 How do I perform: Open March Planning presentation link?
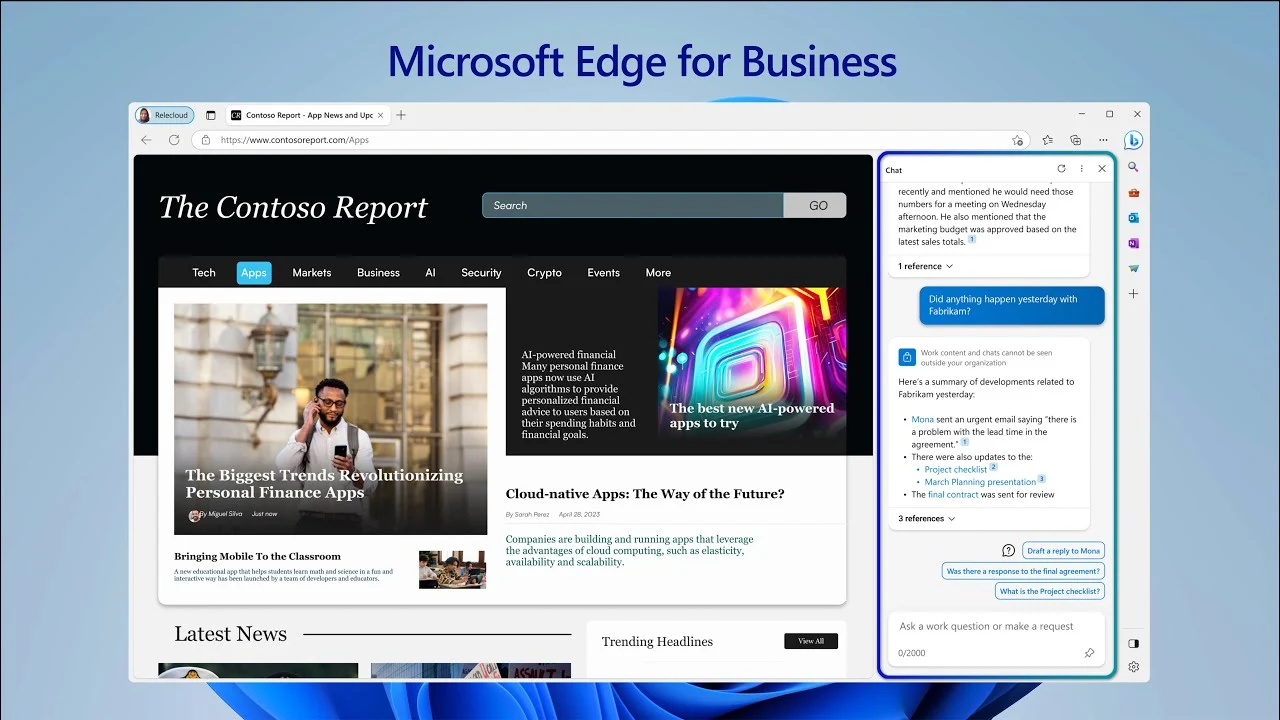[980, 482]
